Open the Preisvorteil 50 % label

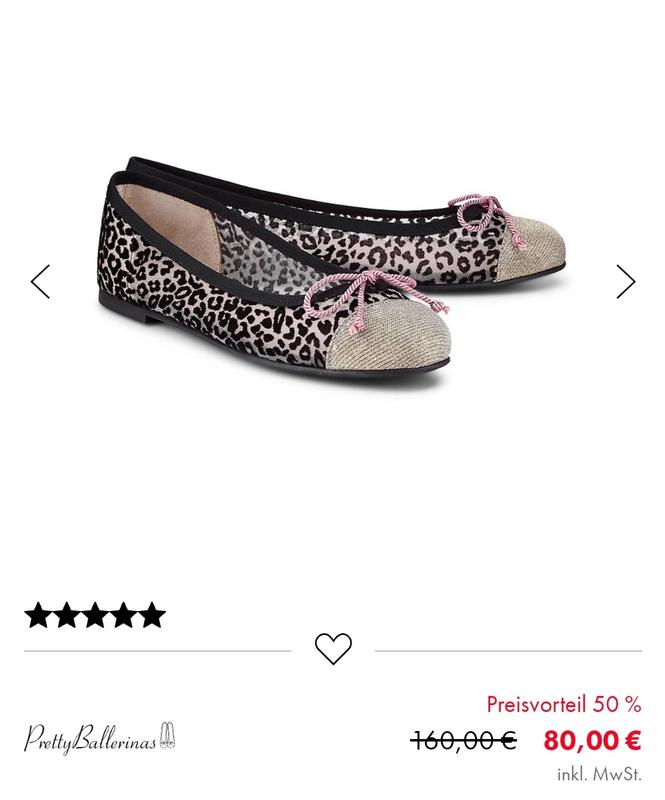coord(564,705)
